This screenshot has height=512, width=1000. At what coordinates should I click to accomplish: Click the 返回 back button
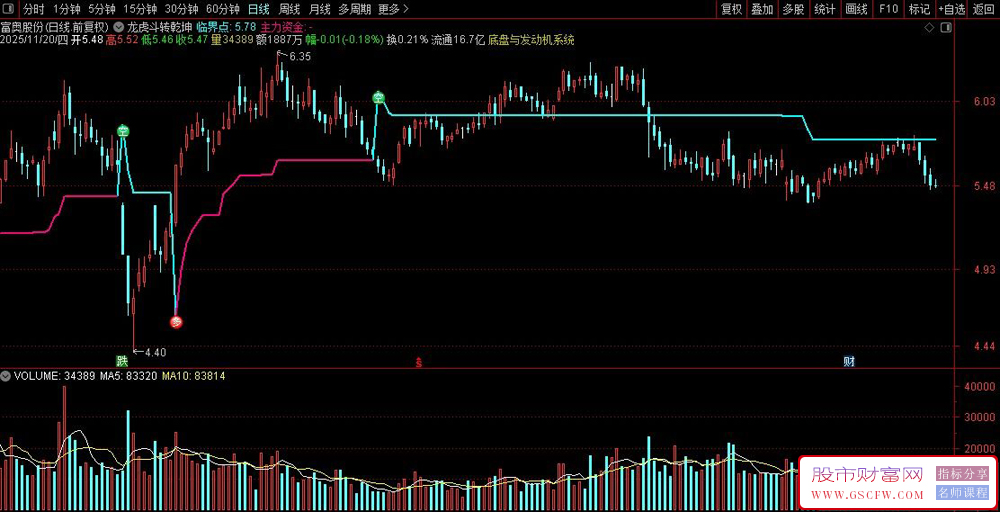pos(983,9)
